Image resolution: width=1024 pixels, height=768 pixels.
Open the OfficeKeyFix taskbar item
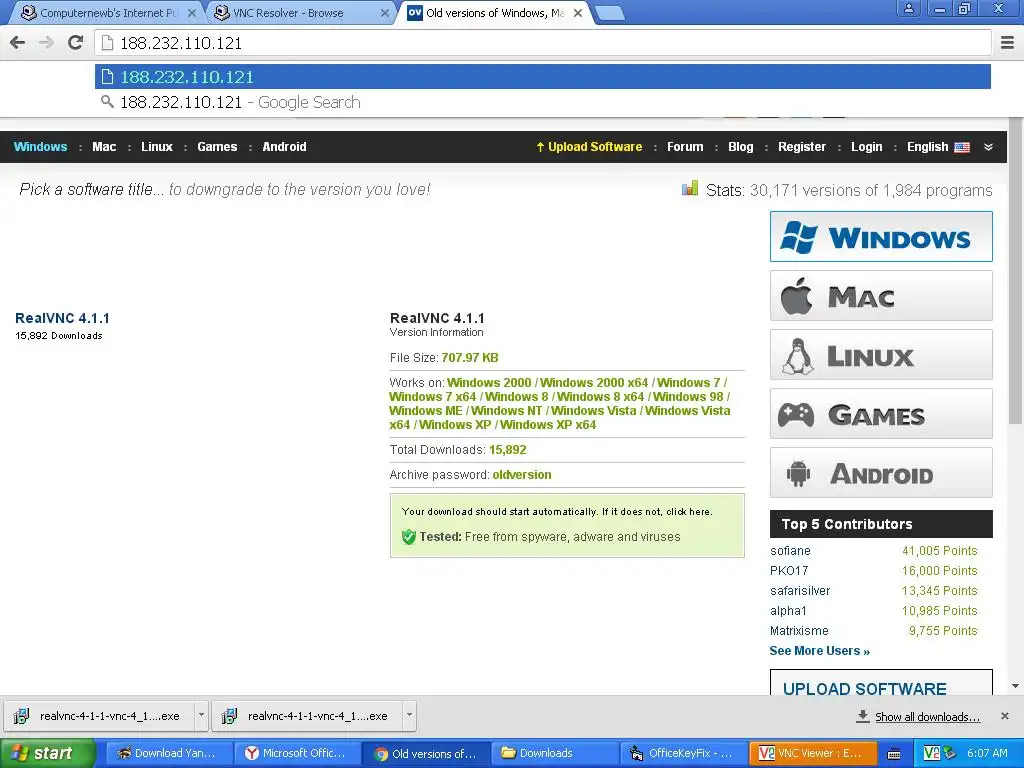click(x=684, y=754)
